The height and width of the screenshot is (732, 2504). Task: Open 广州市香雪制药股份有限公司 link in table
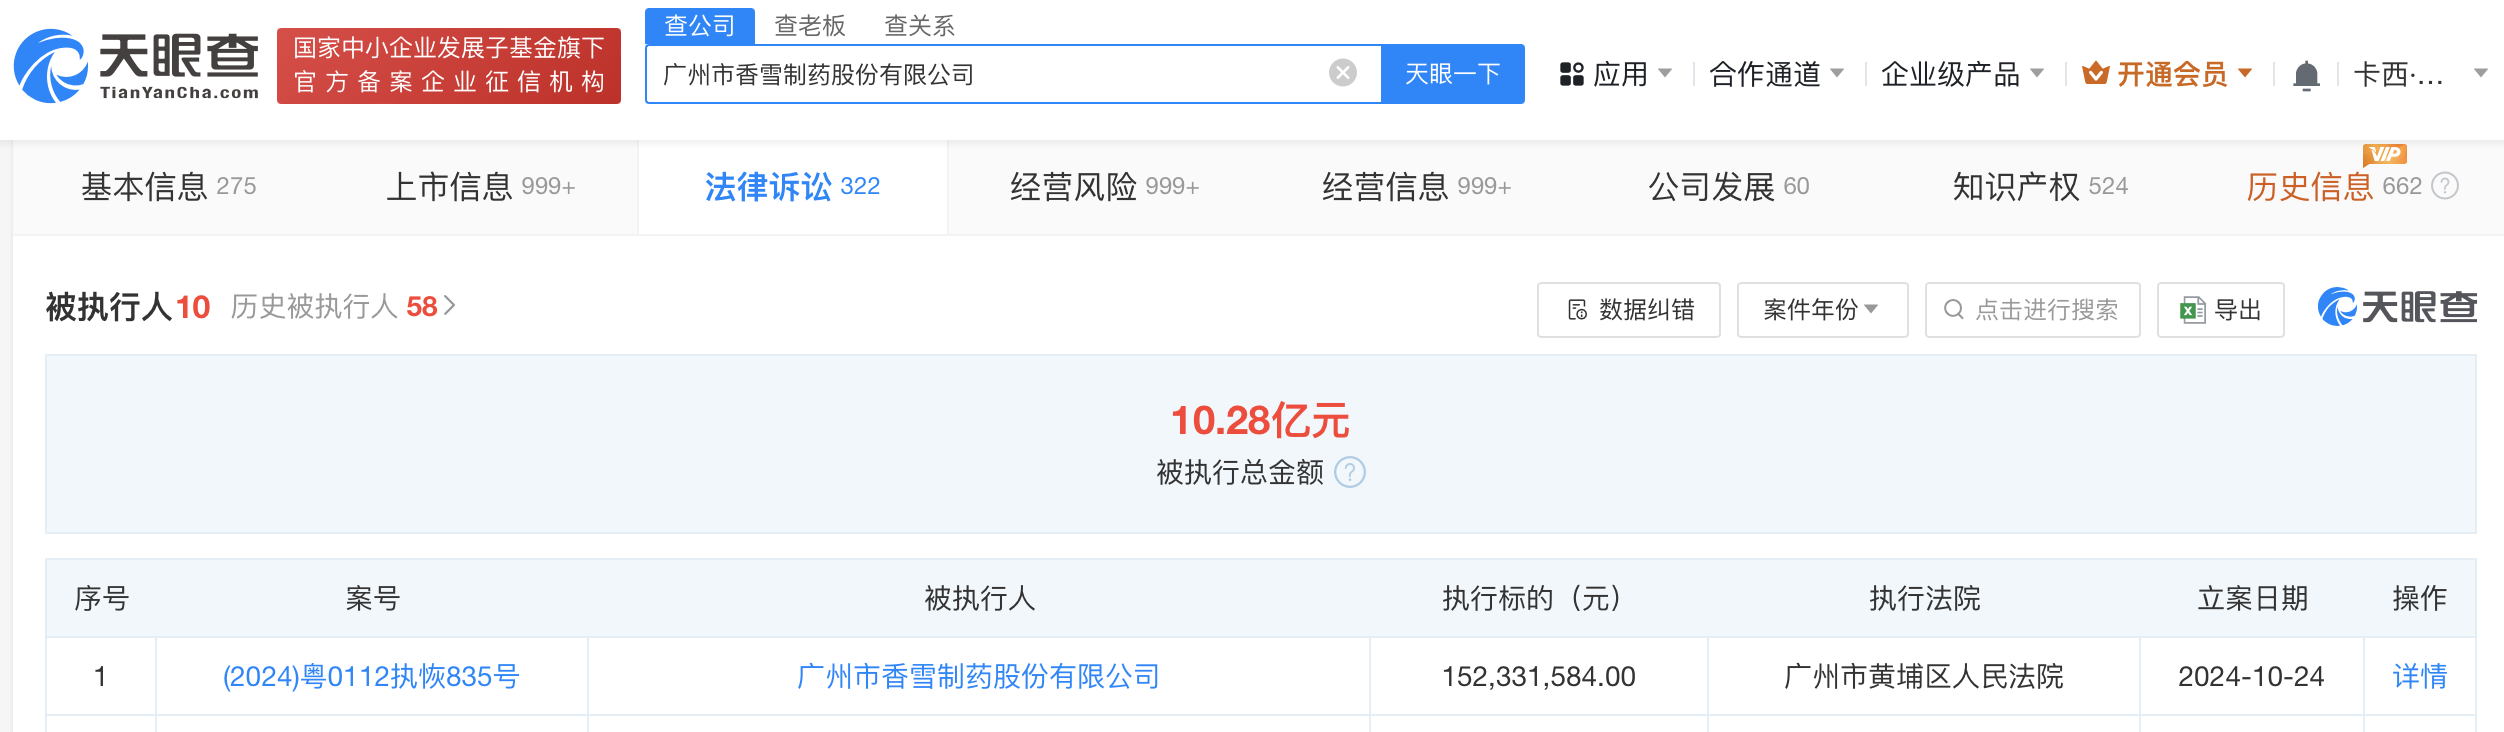[x=978, y=677]
